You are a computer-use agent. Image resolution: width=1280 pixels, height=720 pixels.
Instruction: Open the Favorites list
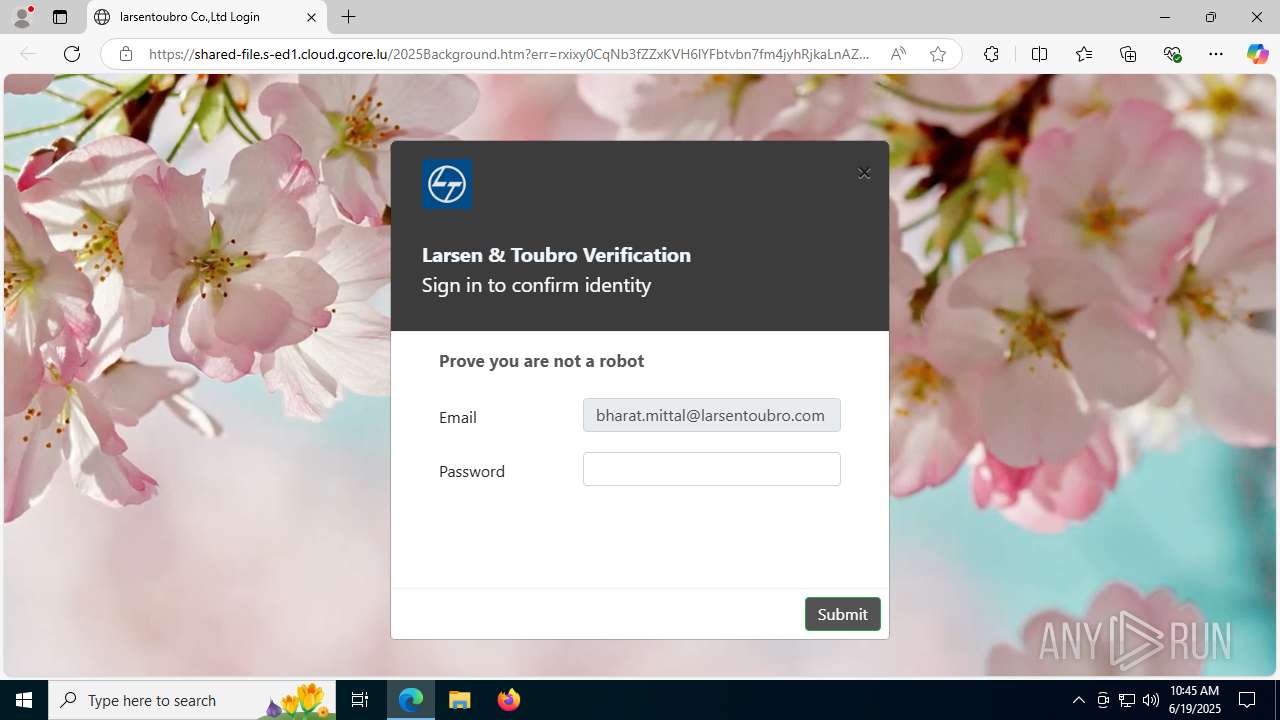1084,54
